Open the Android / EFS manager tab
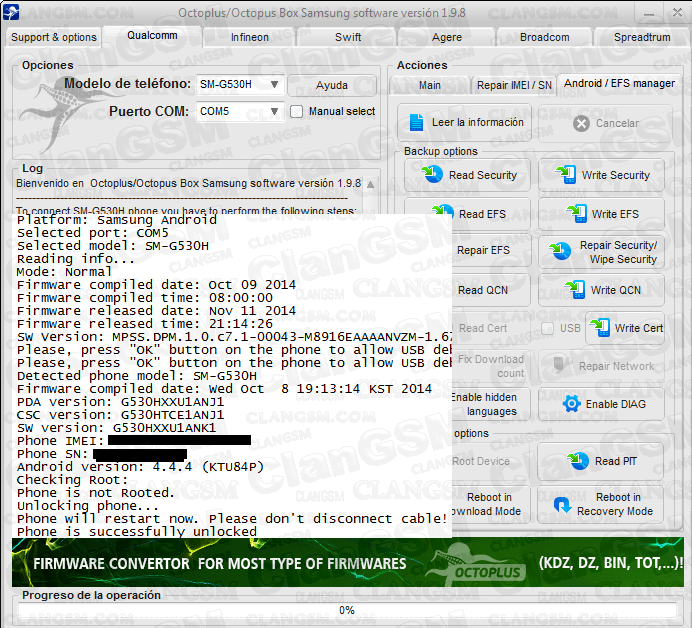This screenshot has width=692, height=628. tap(619, 83)
